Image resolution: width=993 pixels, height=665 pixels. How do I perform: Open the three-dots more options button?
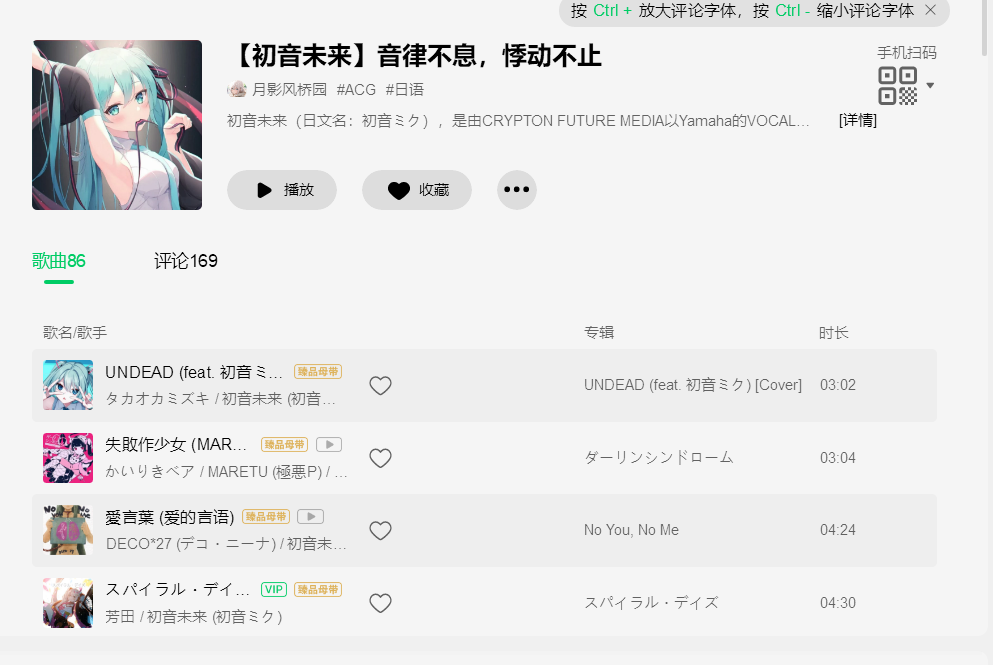click(x=517, y=189)
